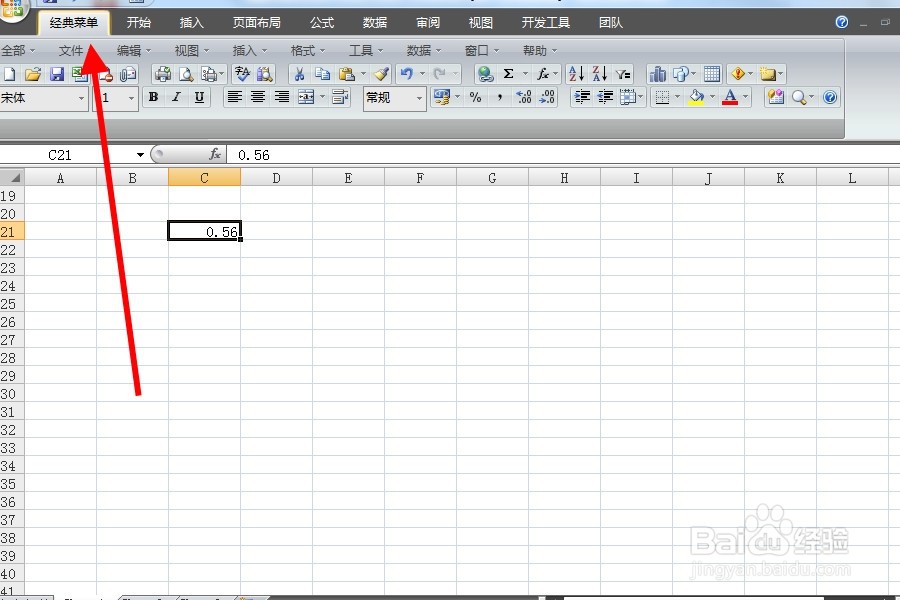900x600 pixels.
Task: Open Excel help from toolbar question icon
Action: click(x=830, y=98)
